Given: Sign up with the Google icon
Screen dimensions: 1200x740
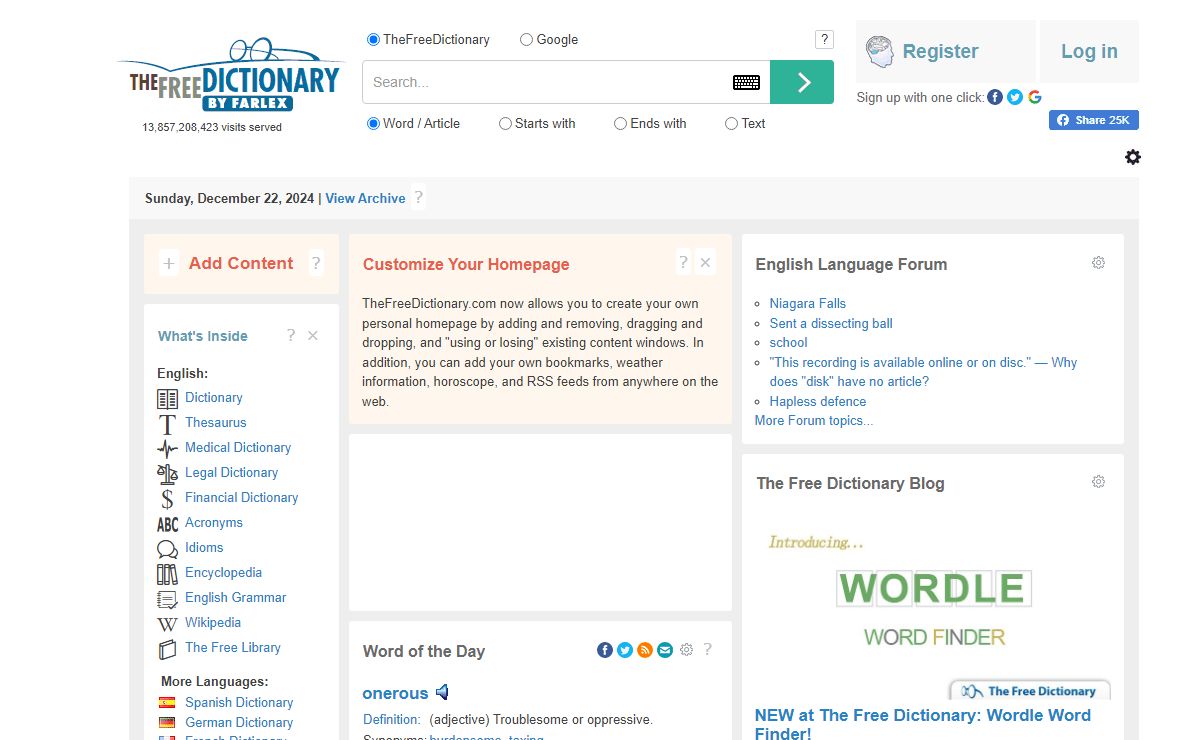Looking at the screenshot, I should [1034, 97].
